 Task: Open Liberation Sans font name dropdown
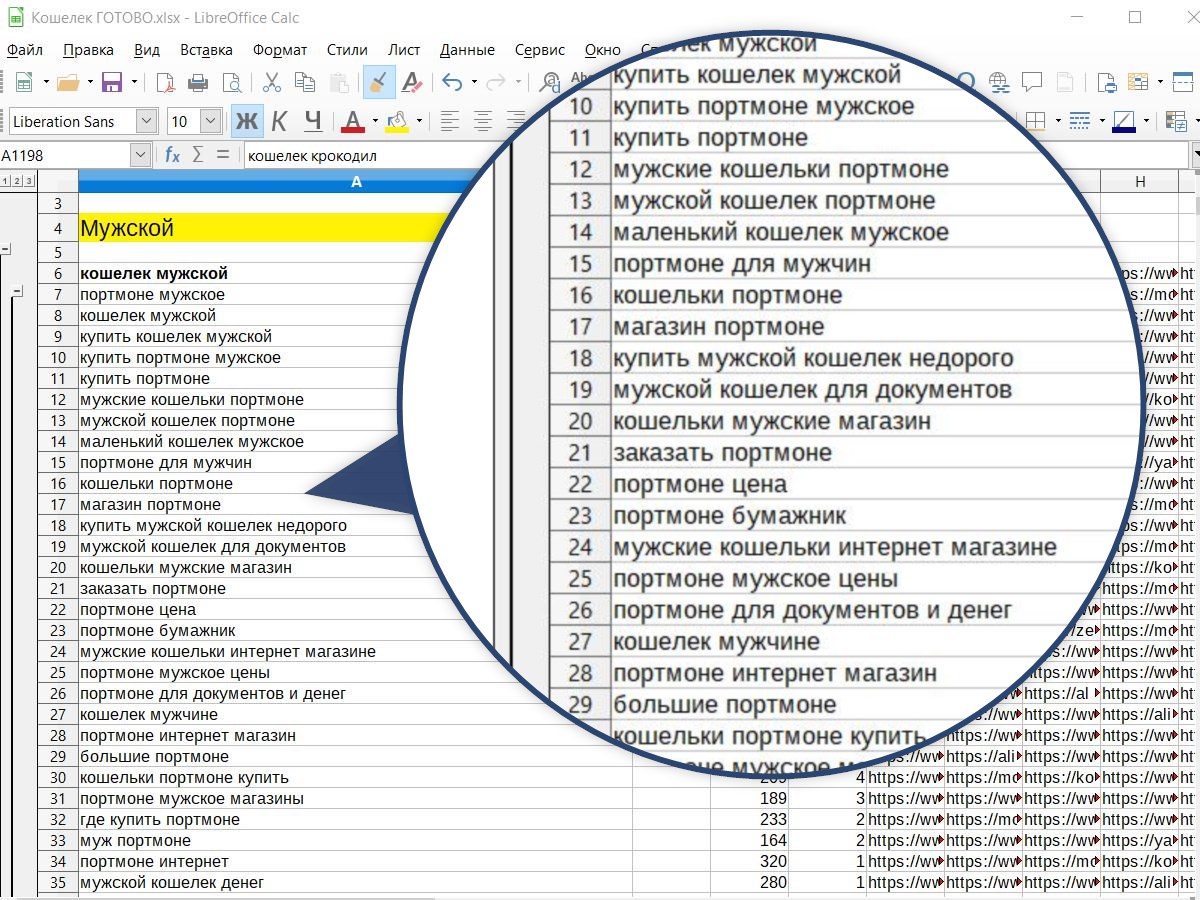(x=147, y=122)
